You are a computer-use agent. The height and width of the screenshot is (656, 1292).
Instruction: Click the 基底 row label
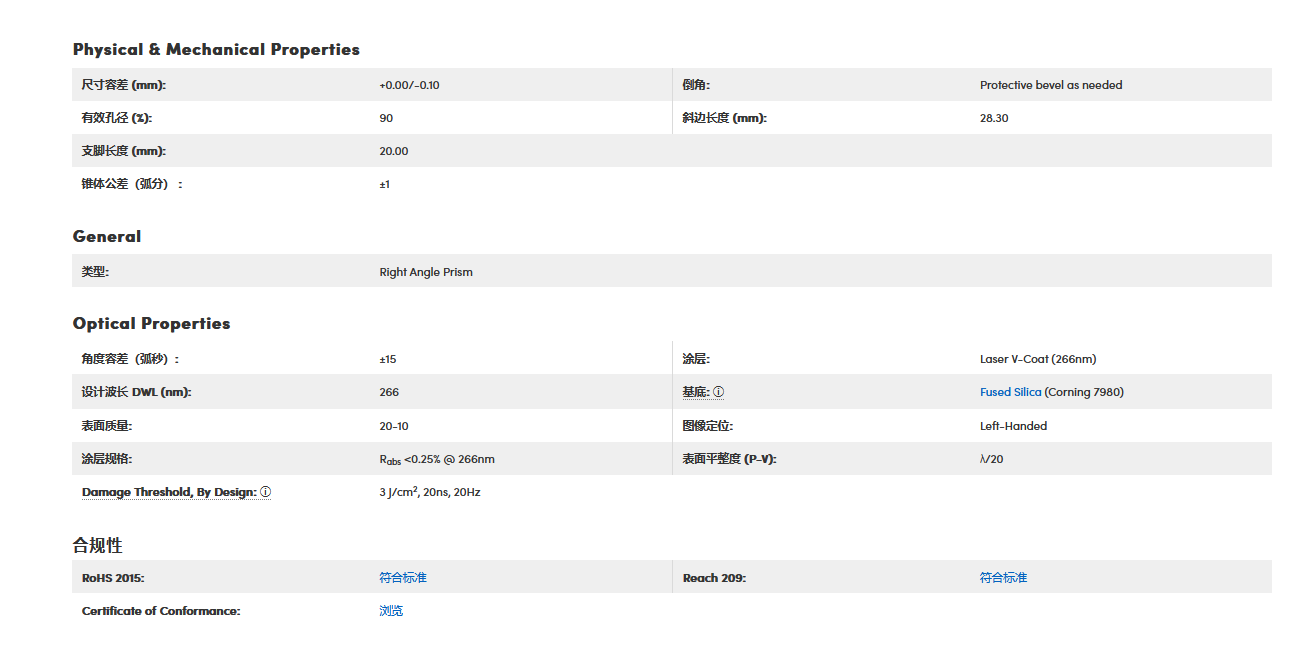(695, 392)
